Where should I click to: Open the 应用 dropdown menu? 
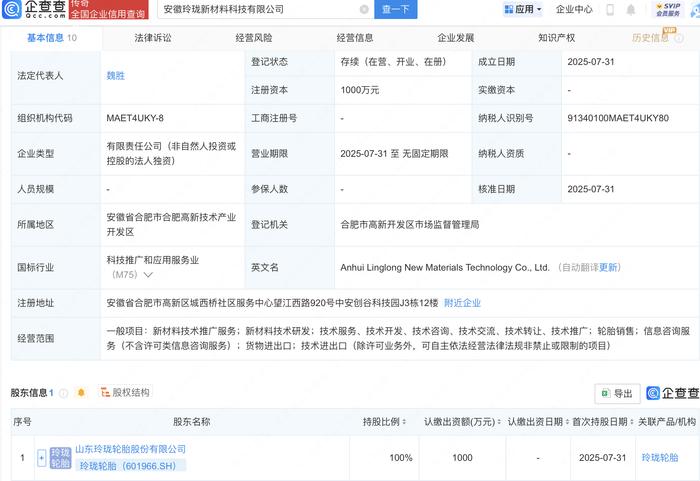pyautogui.click(x=522, y=9)
